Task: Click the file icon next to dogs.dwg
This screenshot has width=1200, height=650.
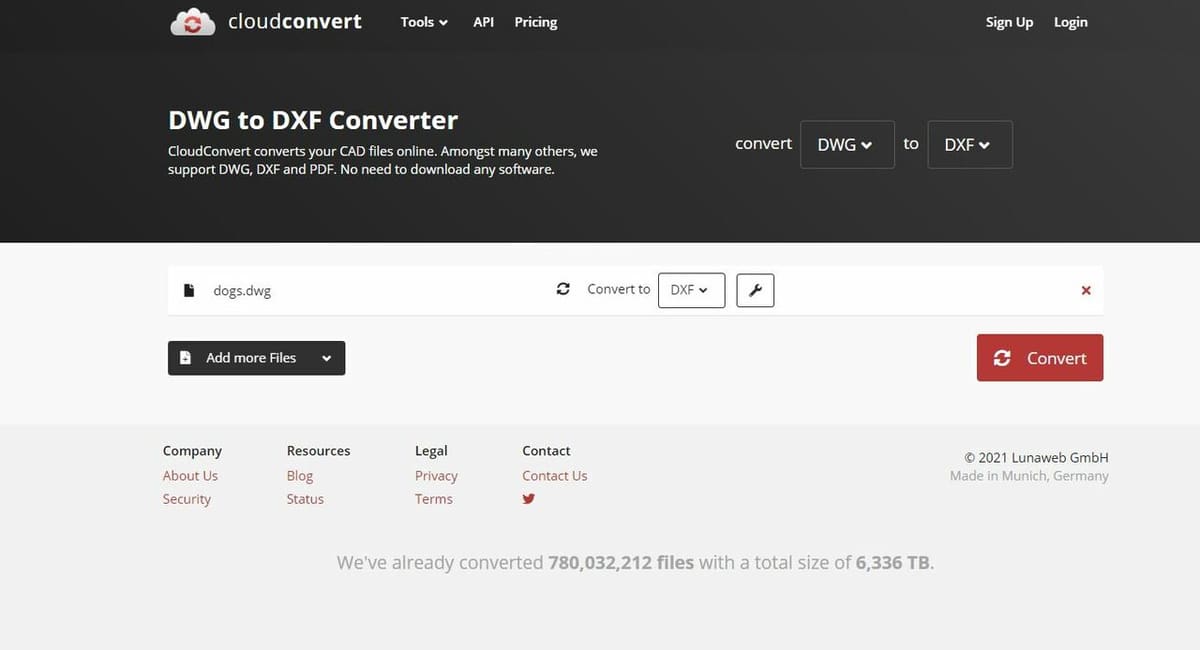Action: [x=188, y=291]
